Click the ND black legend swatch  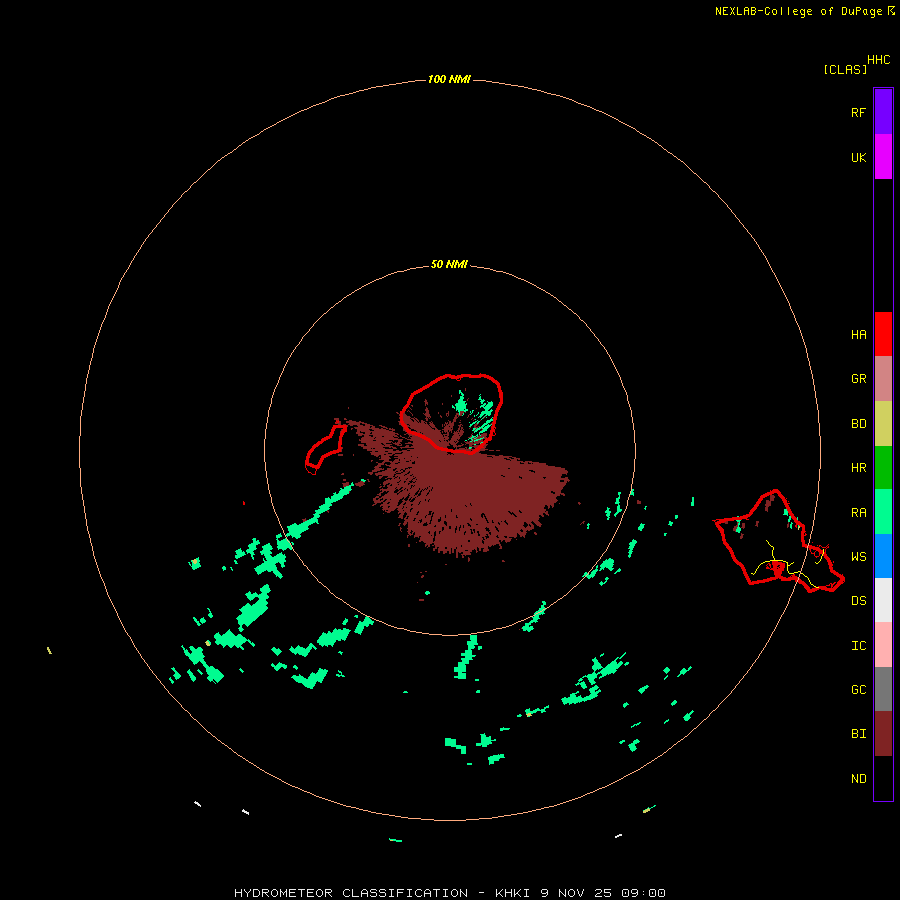[x=883, y=778]
